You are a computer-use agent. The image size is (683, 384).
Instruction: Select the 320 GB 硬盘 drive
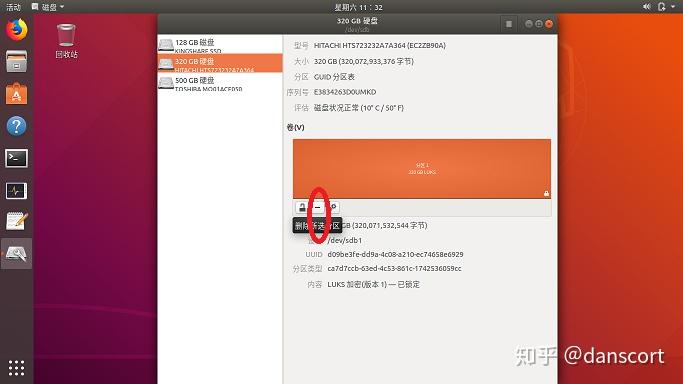tap(220, 63)
